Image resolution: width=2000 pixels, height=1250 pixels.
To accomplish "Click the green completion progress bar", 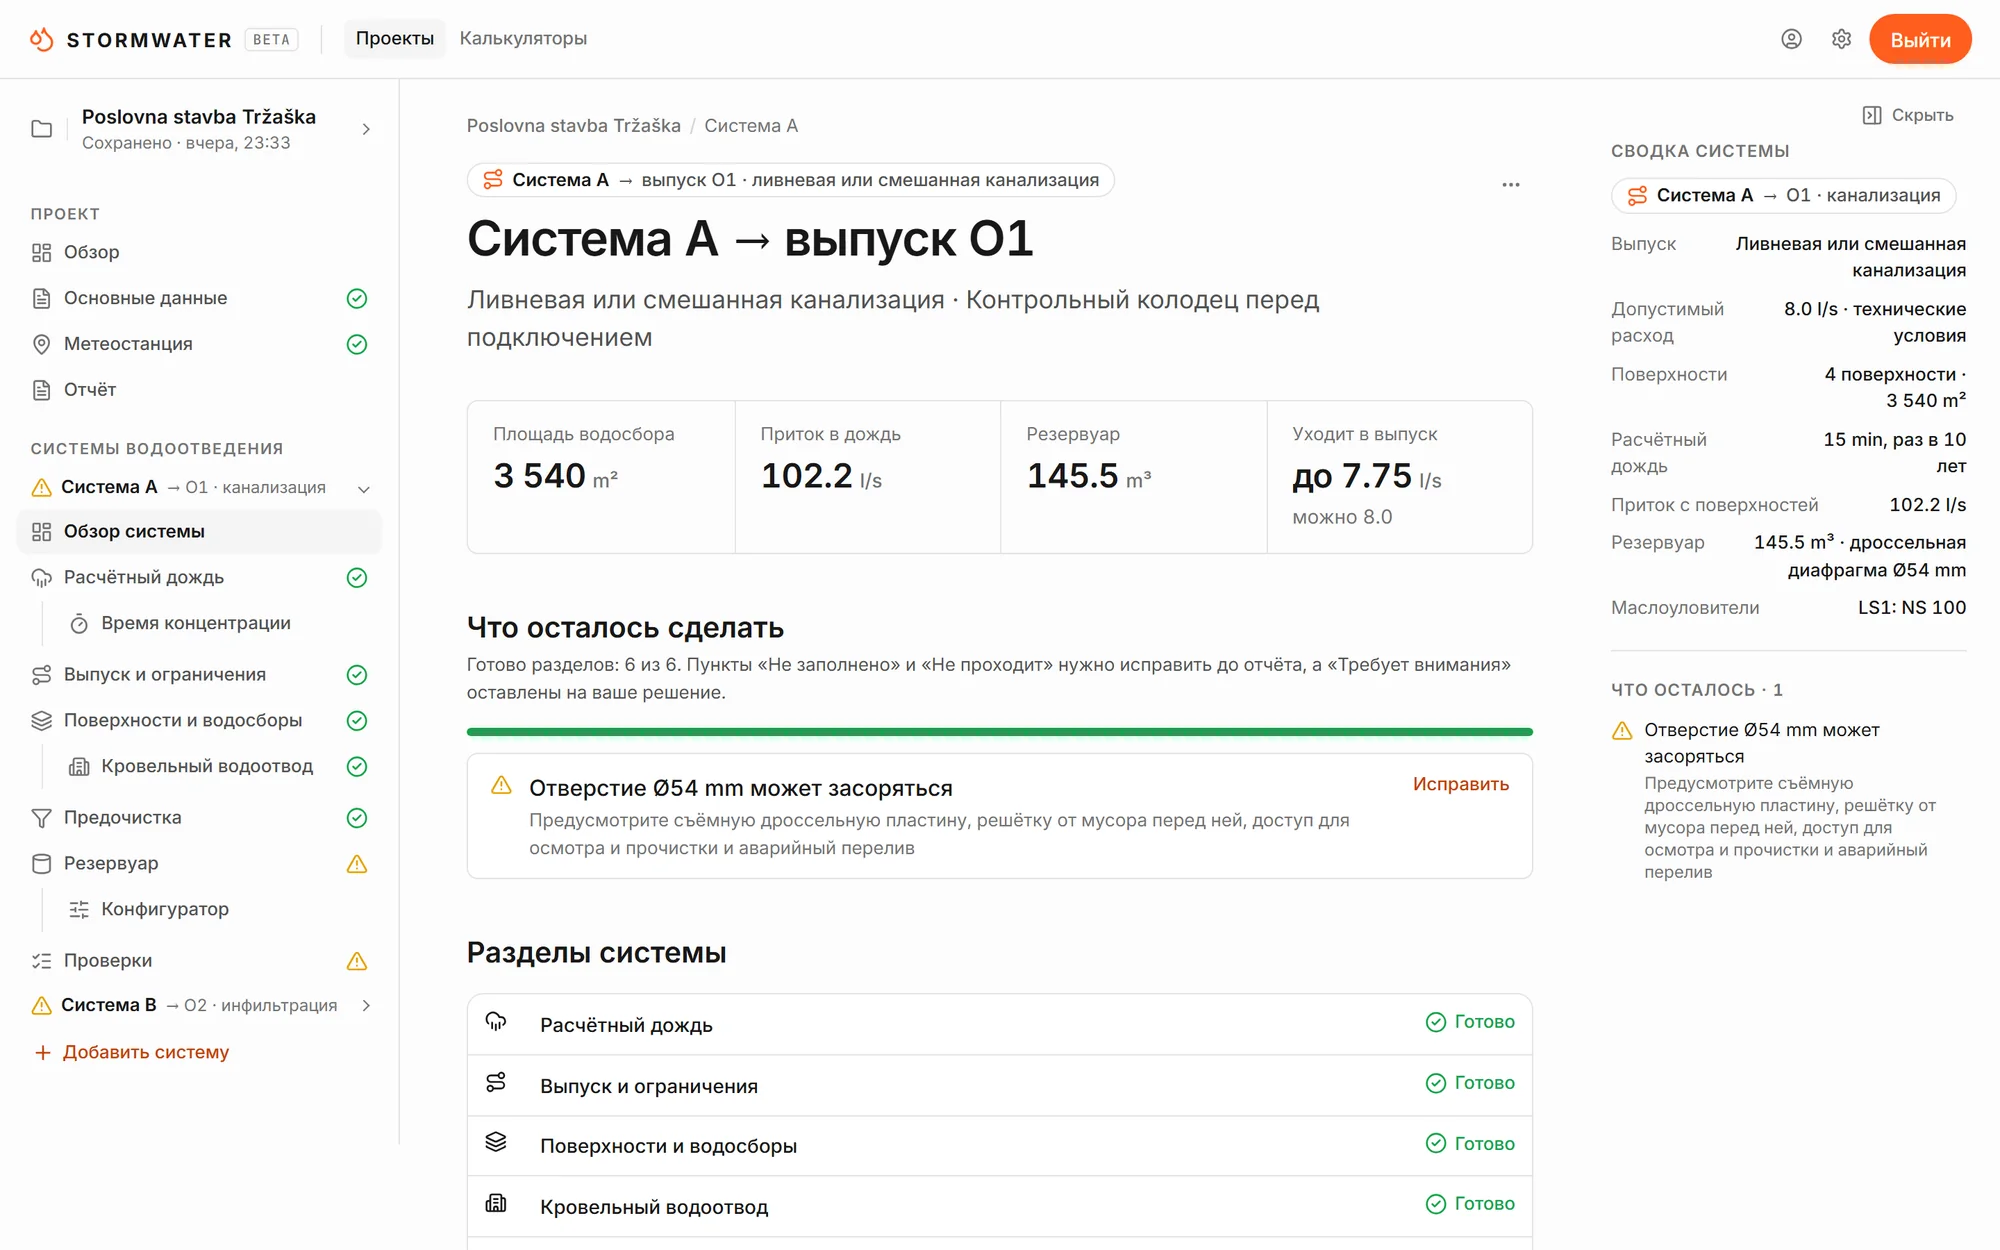I will pos(1000,732).
